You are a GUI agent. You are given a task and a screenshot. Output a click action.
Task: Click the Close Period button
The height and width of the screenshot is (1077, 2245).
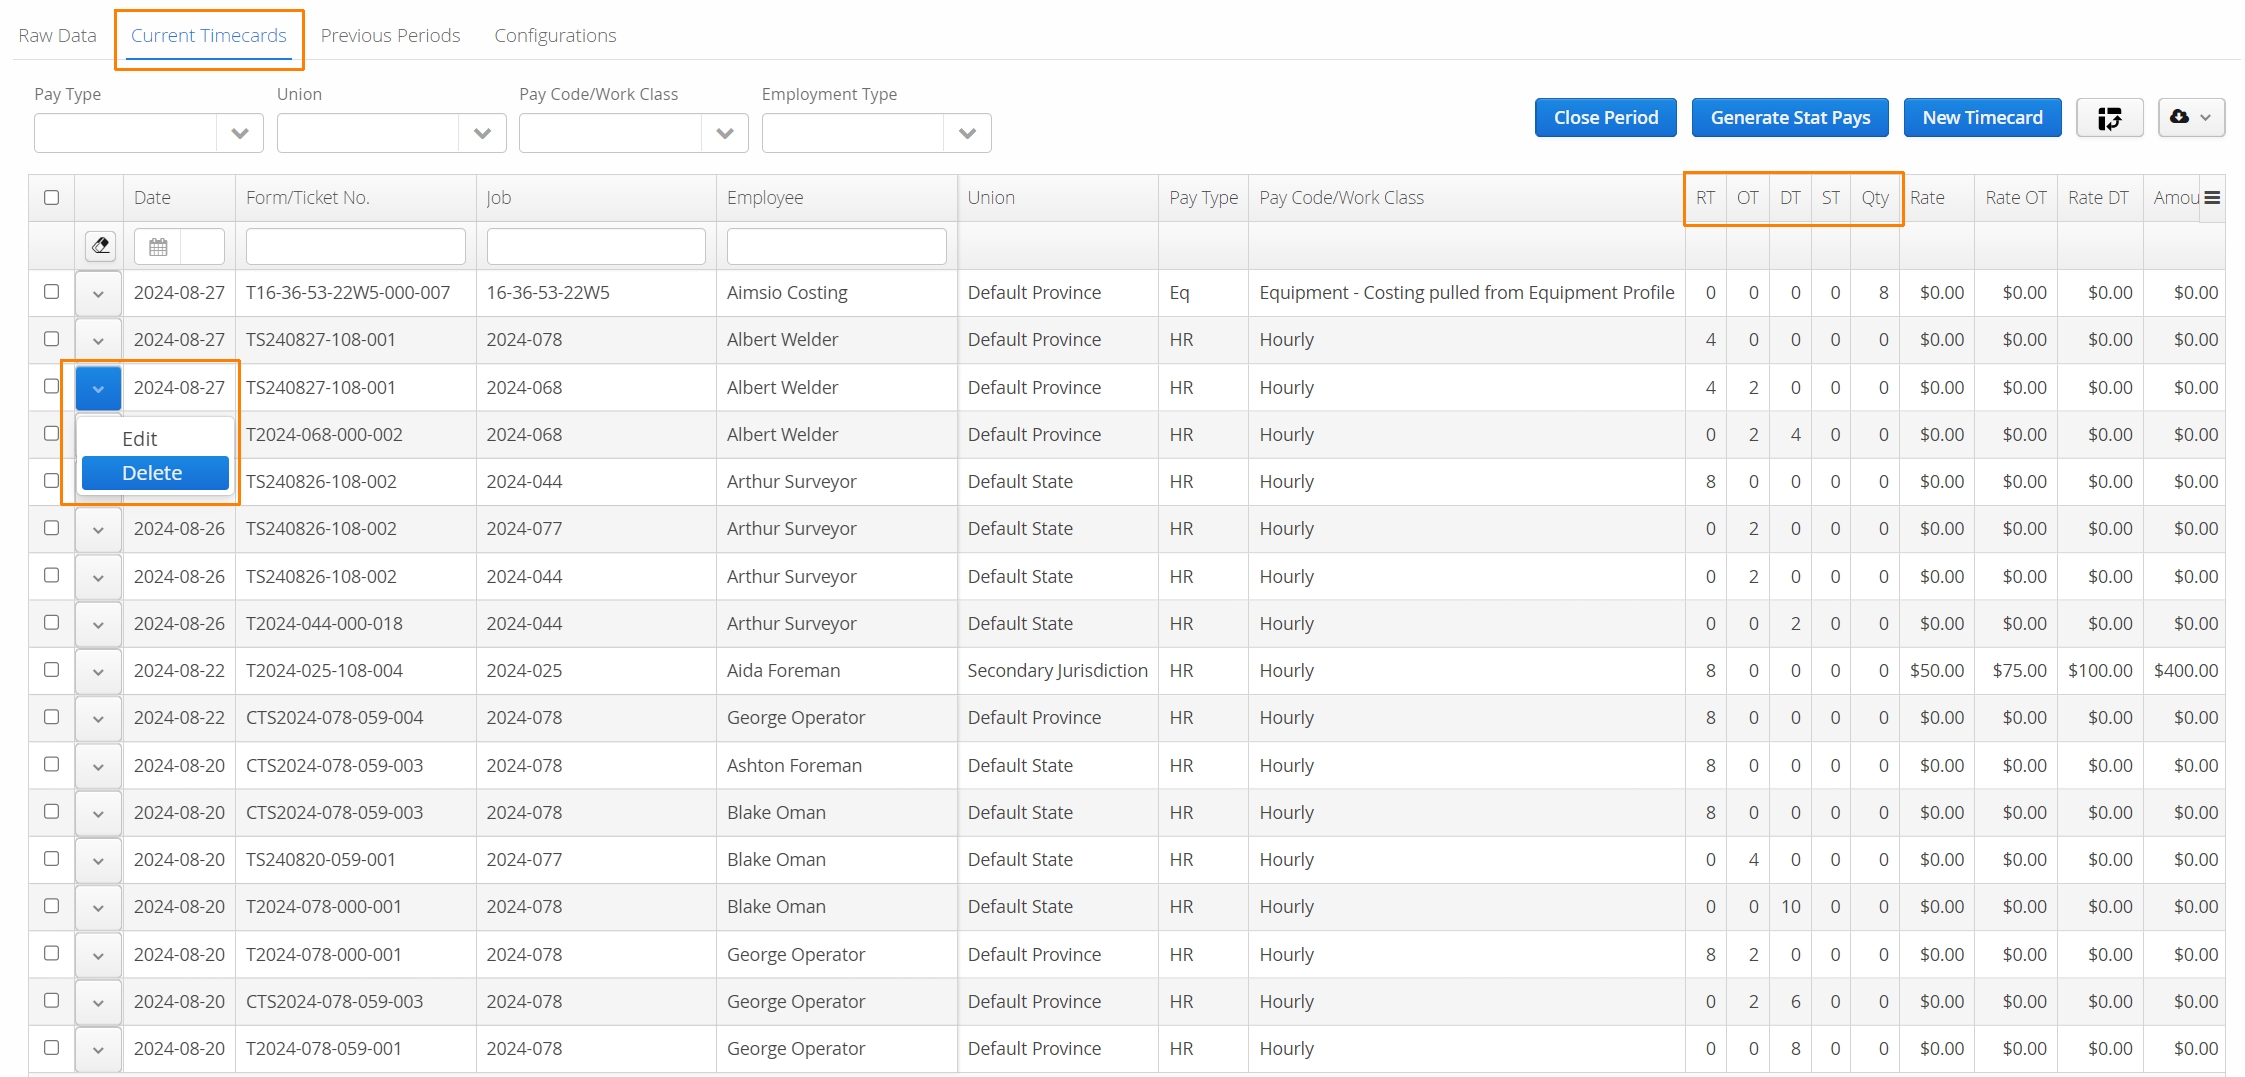click(1606, 118)
